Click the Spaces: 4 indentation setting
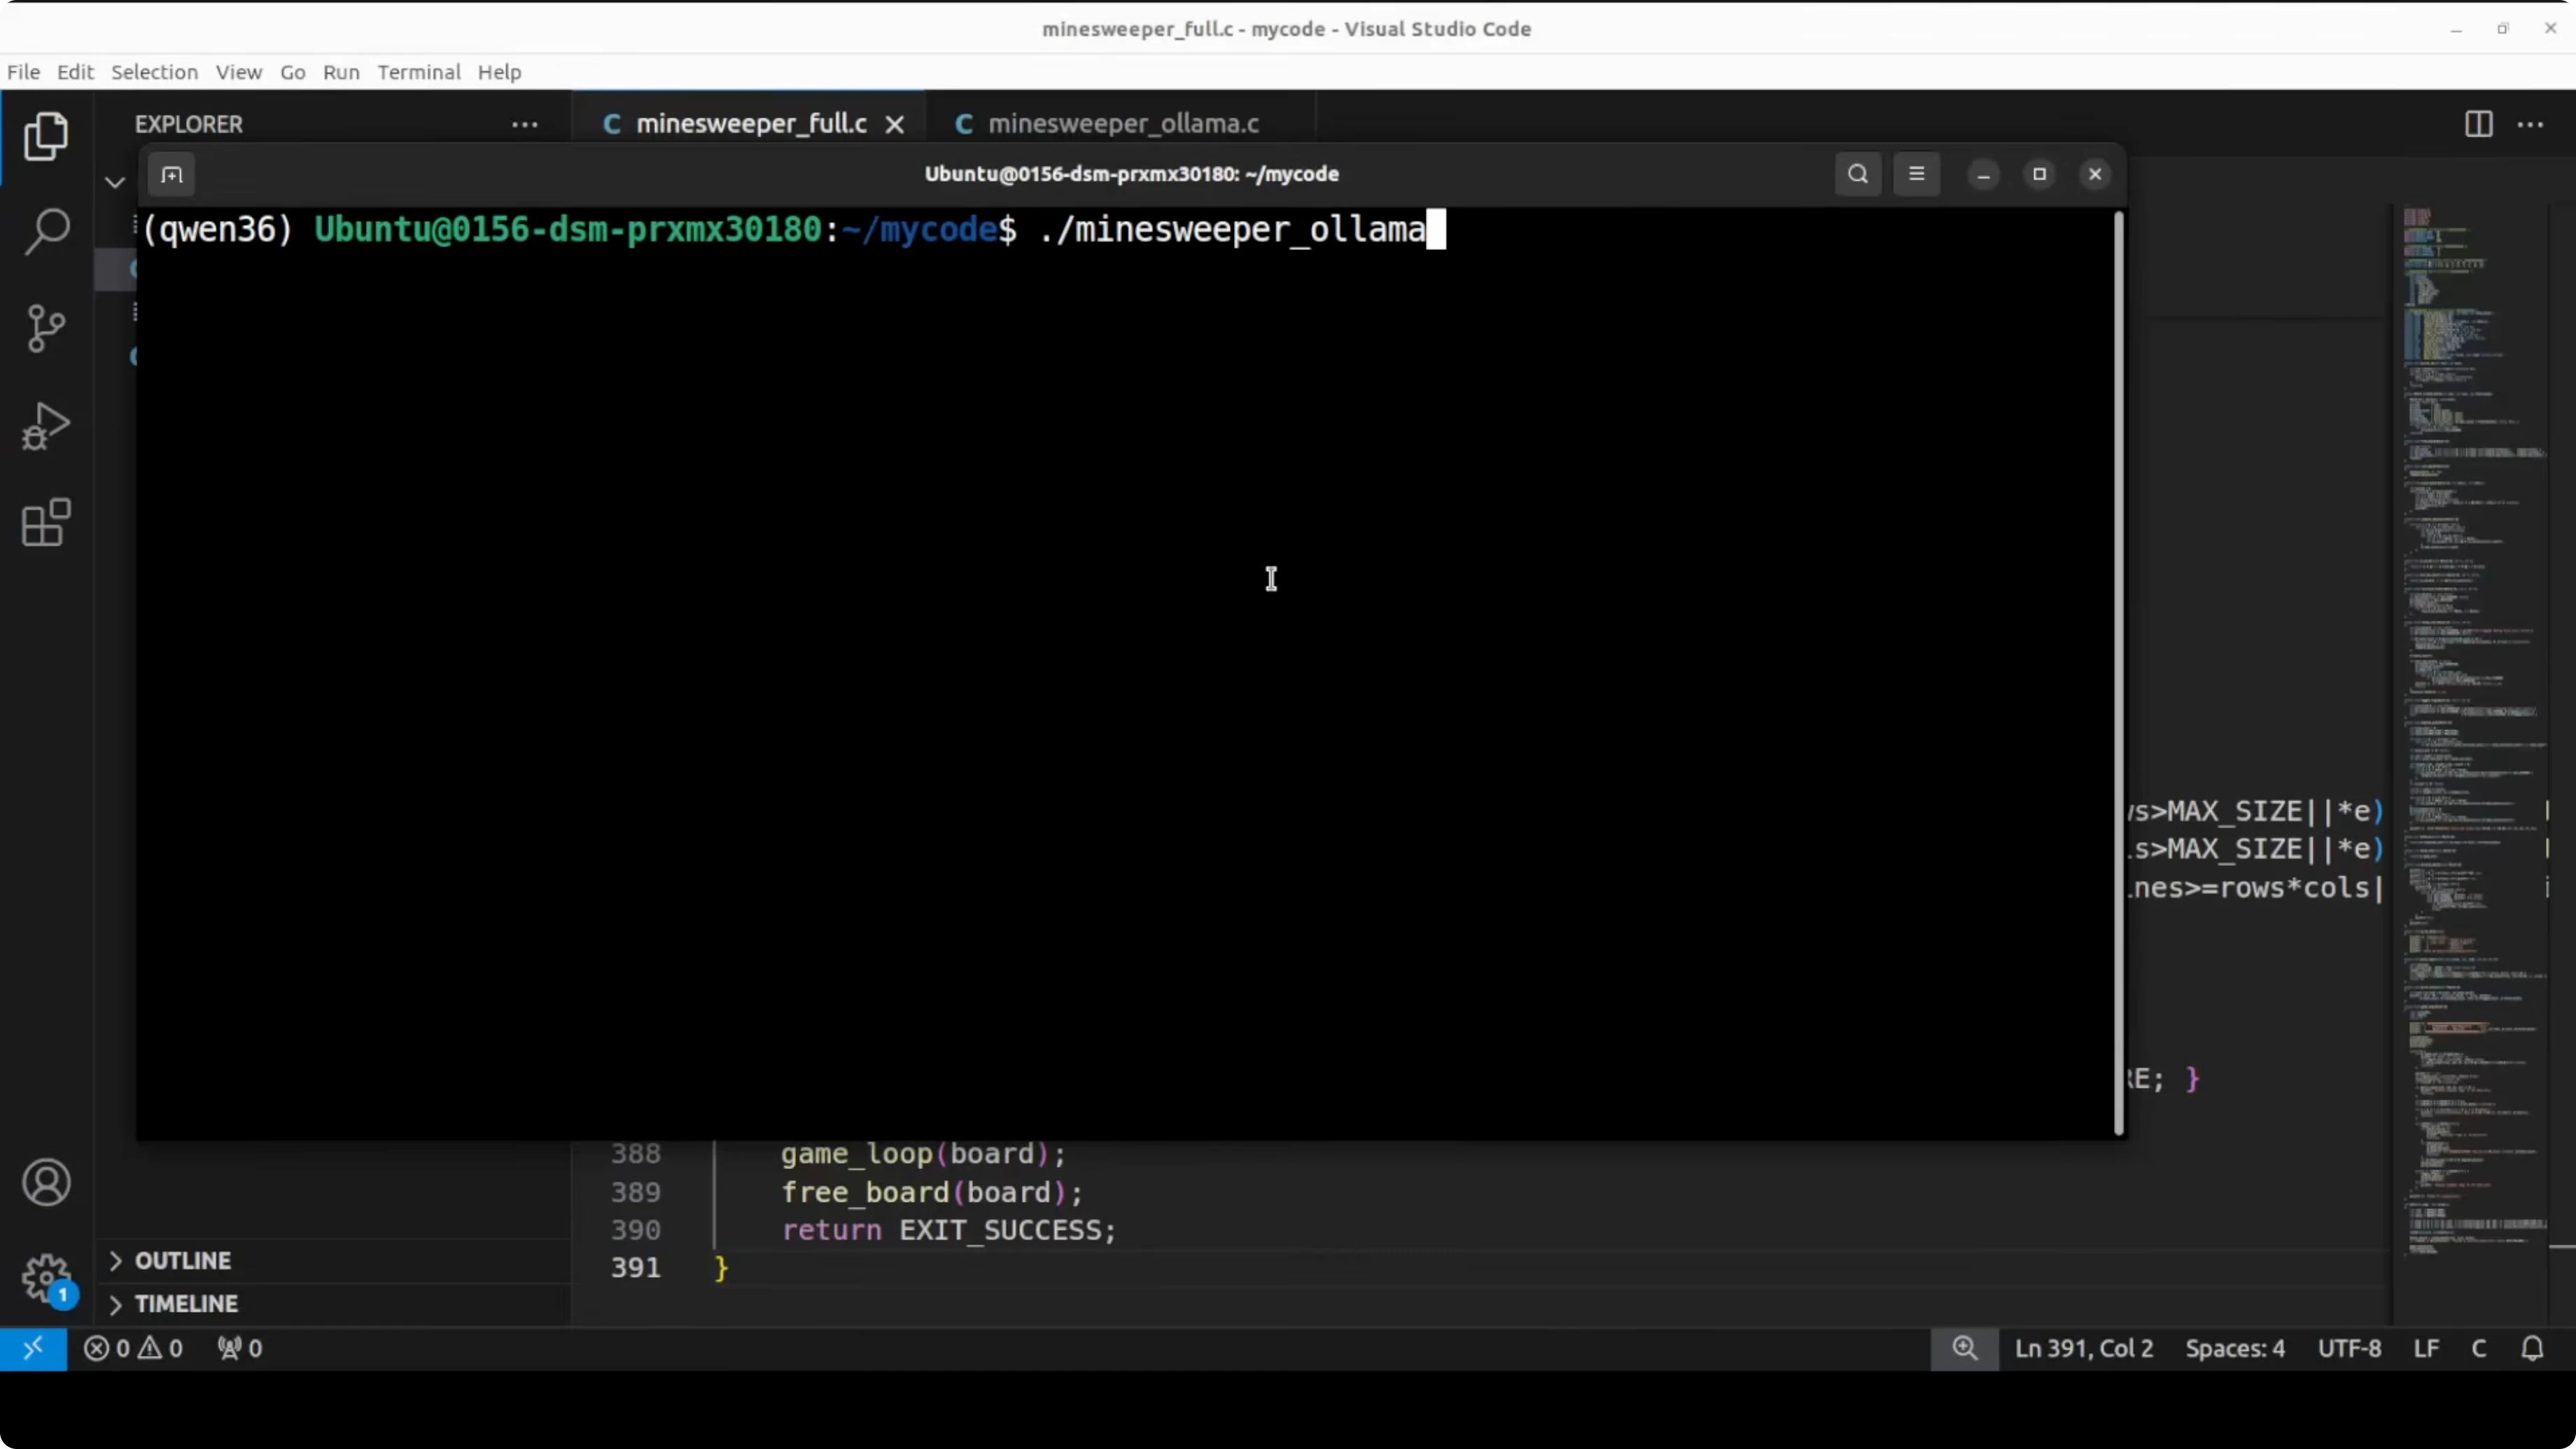This screenshot has height=1449, width=2576. click(x=2234, y=1348)
